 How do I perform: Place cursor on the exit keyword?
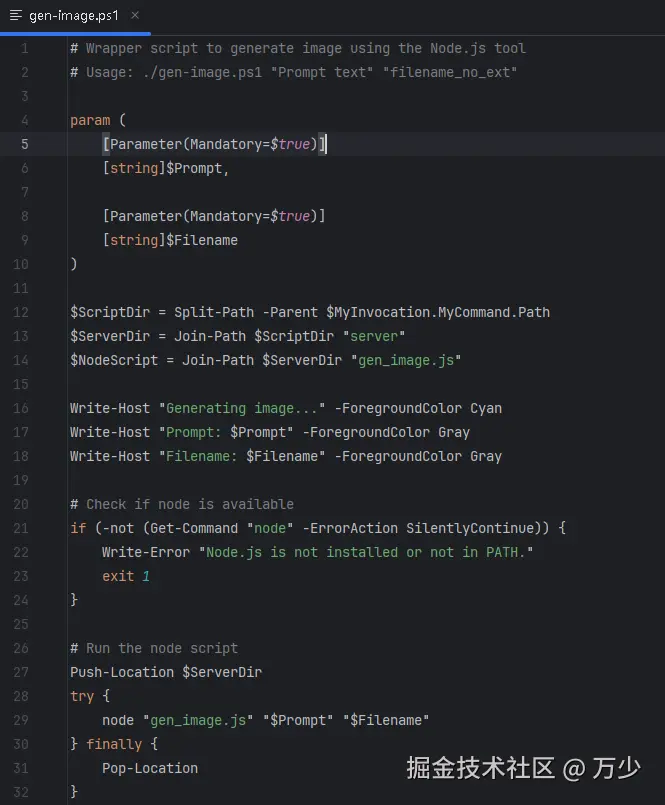[x=118, y=576]
